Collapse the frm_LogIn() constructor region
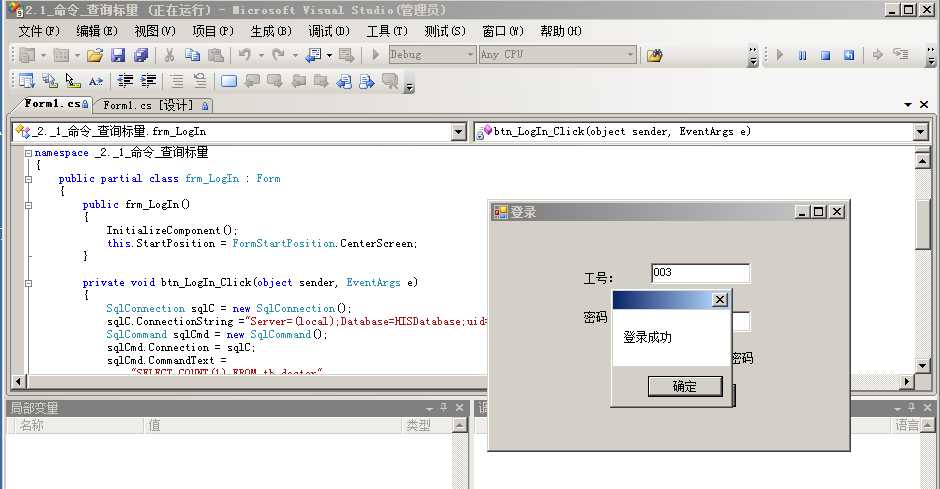940x489 pixels. pos(28,205)
